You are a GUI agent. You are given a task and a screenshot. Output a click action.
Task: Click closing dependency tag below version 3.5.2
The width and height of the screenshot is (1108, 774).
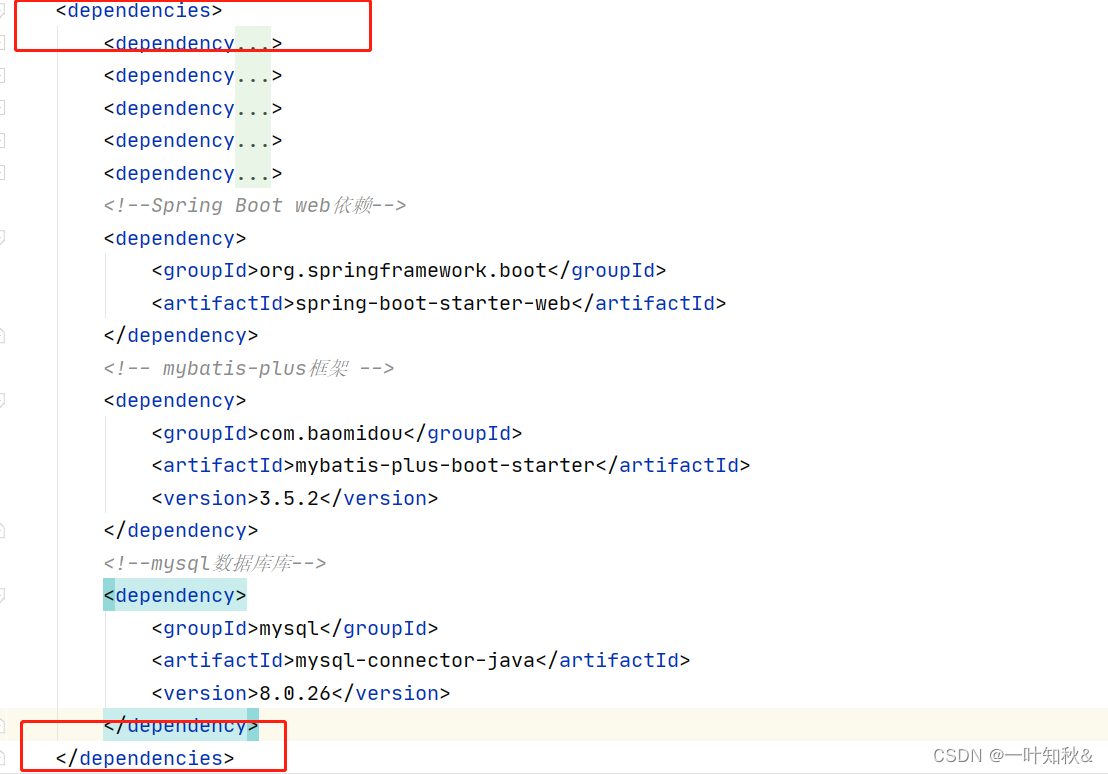[181, 531]
